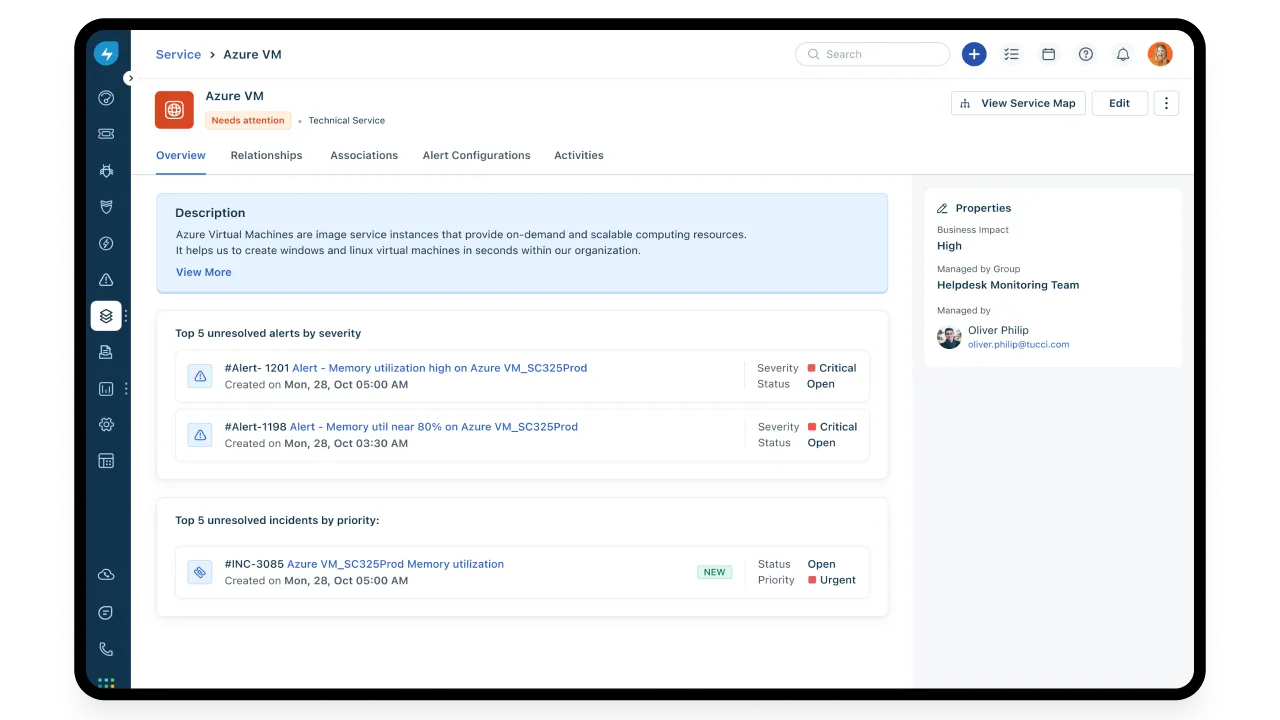Open the user profile avatar
The image size is (1280, 720).
click(x=1160, y=54)
